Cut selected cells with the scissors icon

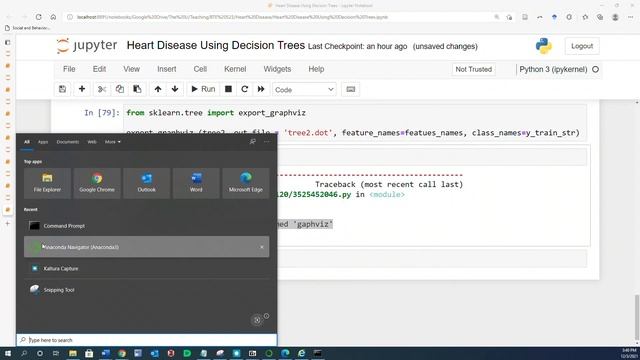pyautogui.click(x=102, y=89)
